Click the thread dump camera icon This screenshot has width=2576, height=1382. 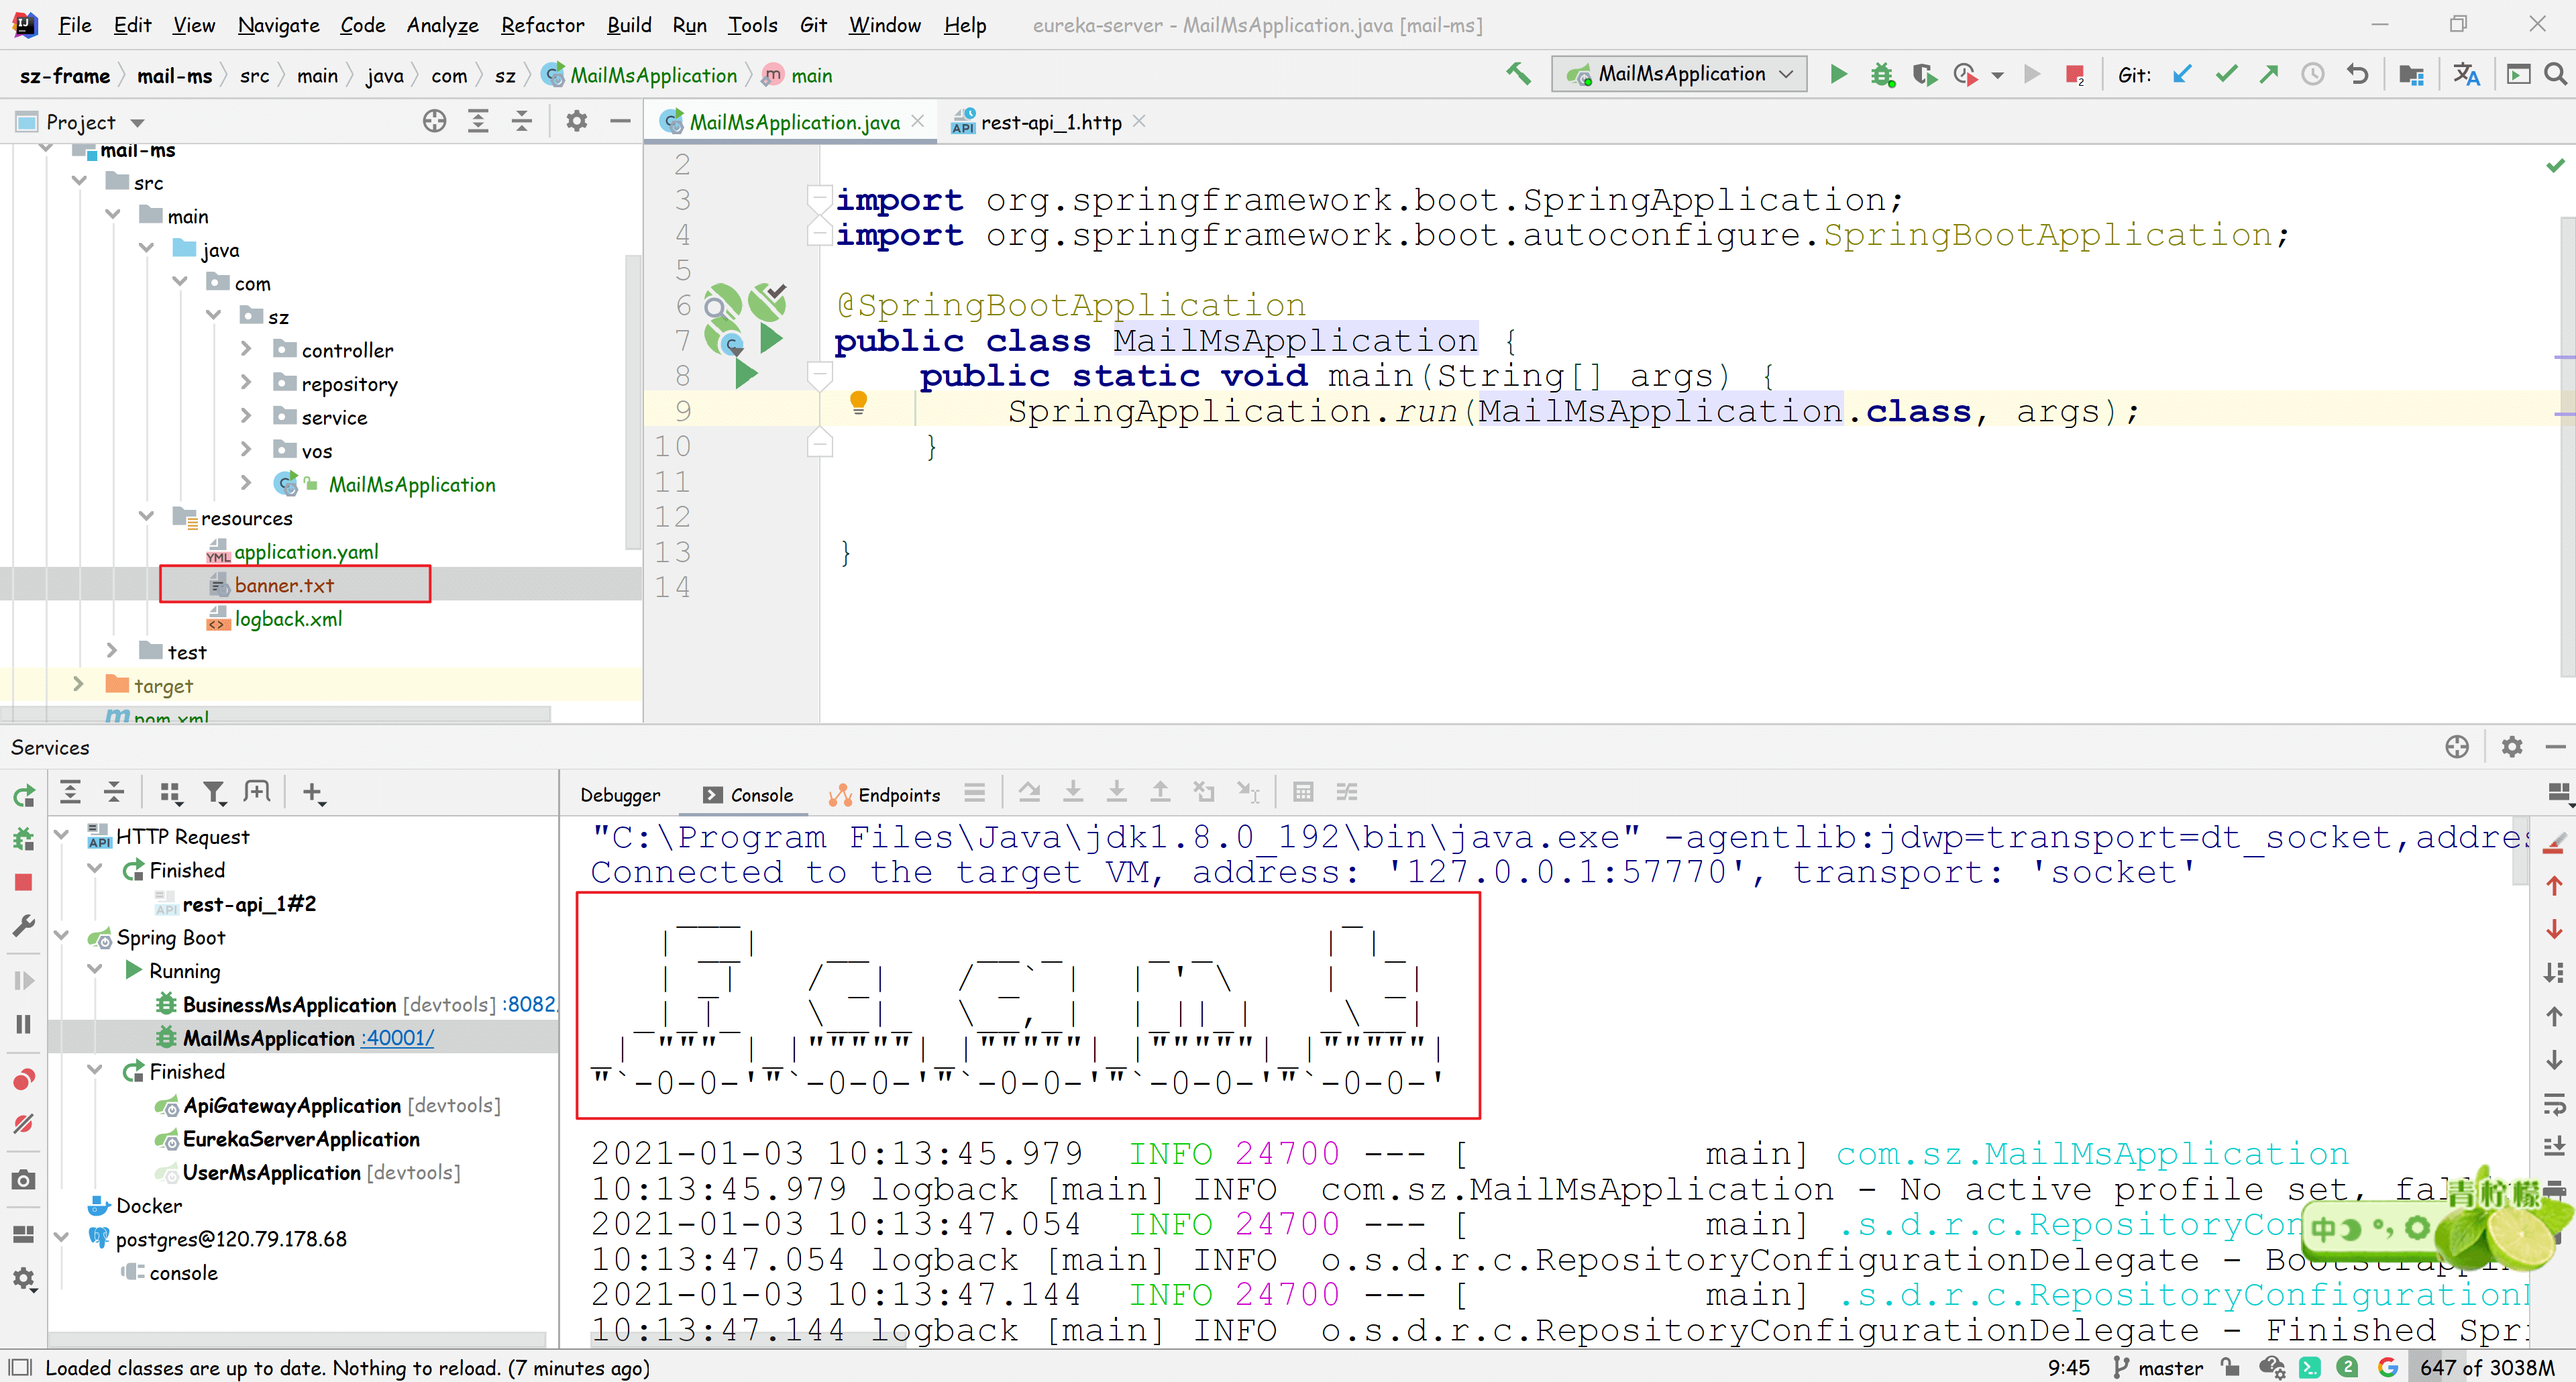click(x=24, y=1180)
